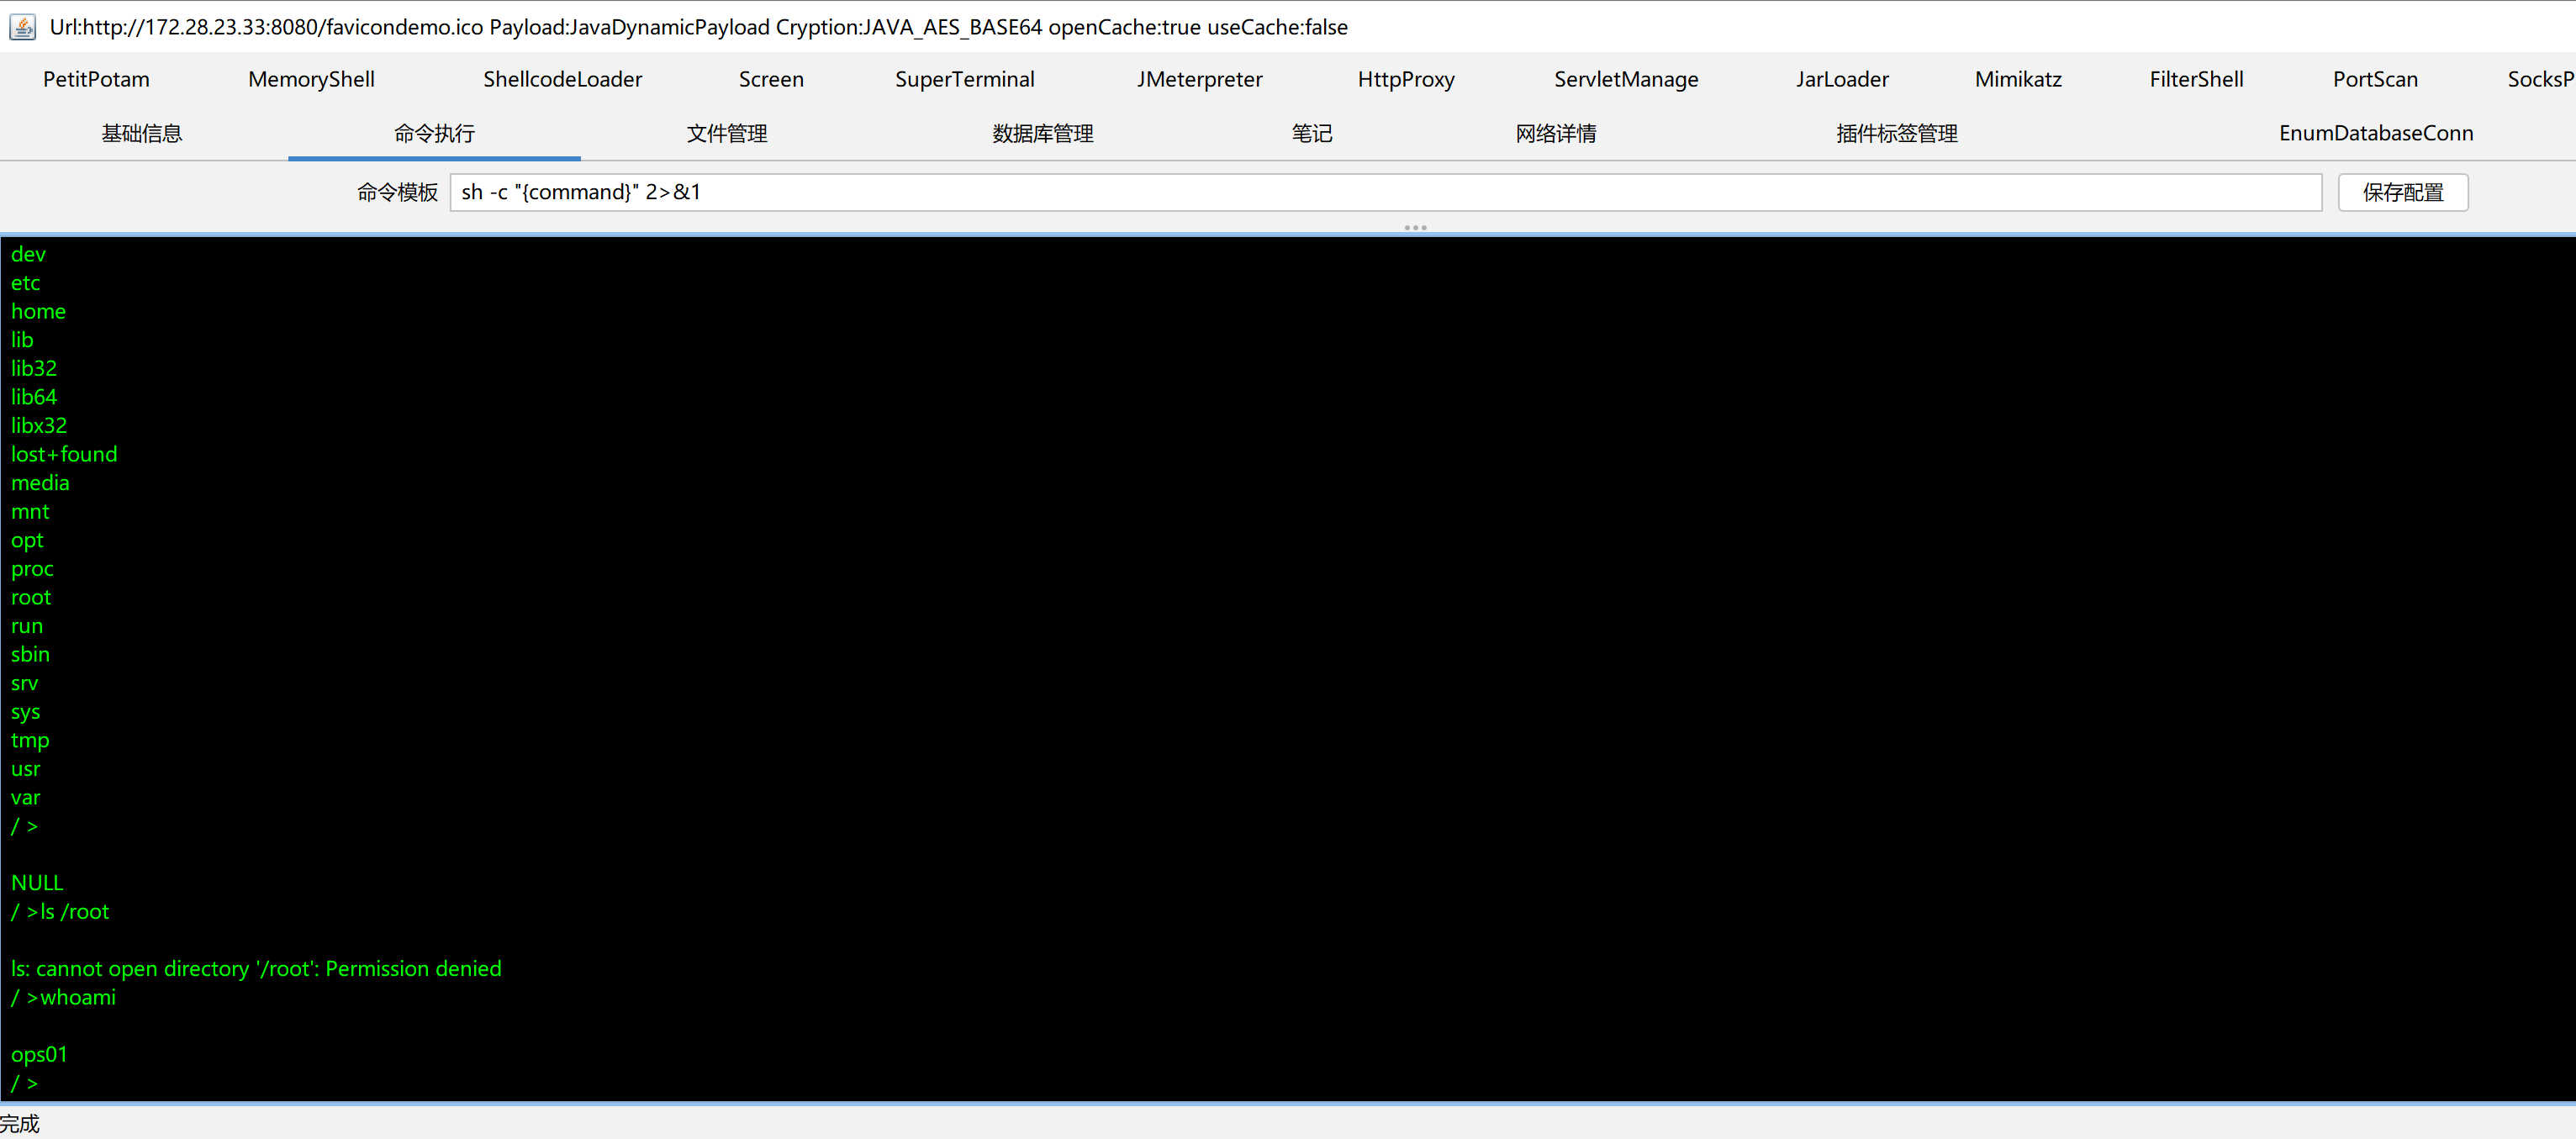The height and width of the screenshot is (1139, 2576).
Task: Open the FilterShell tab
Action: click(2195, 79)
